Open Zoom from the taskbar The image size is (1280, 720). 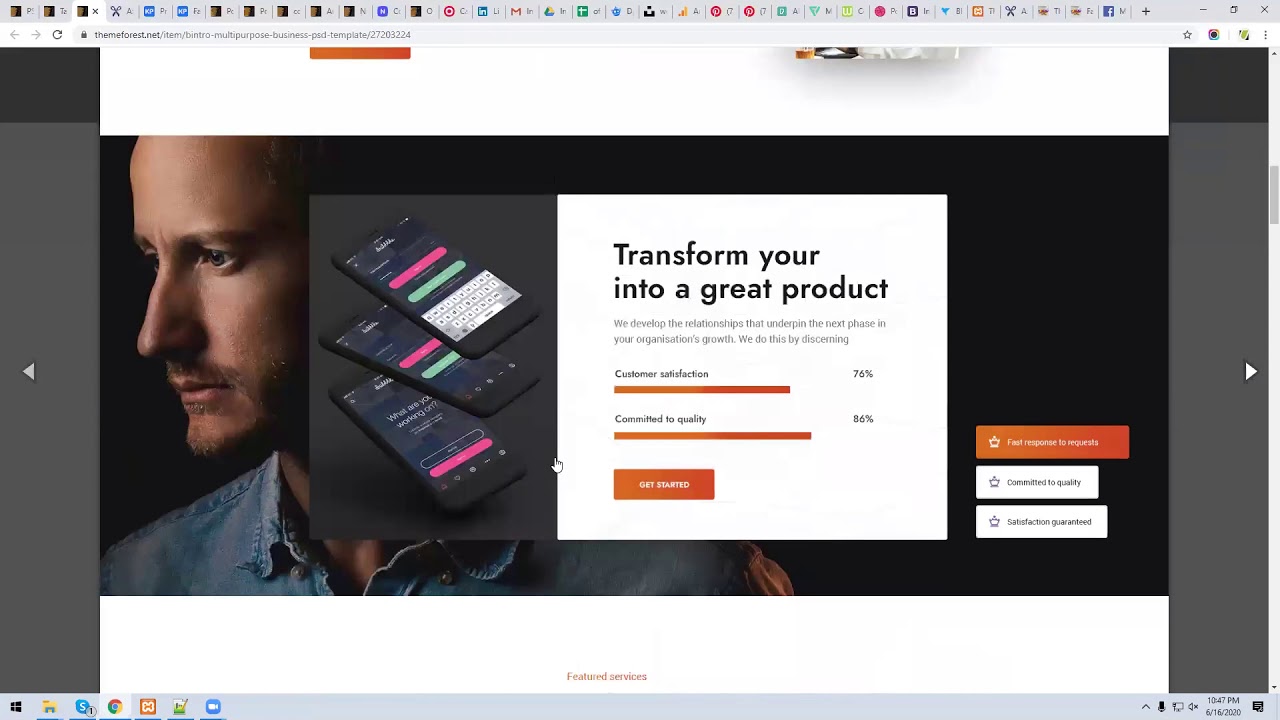click(213, 707)
